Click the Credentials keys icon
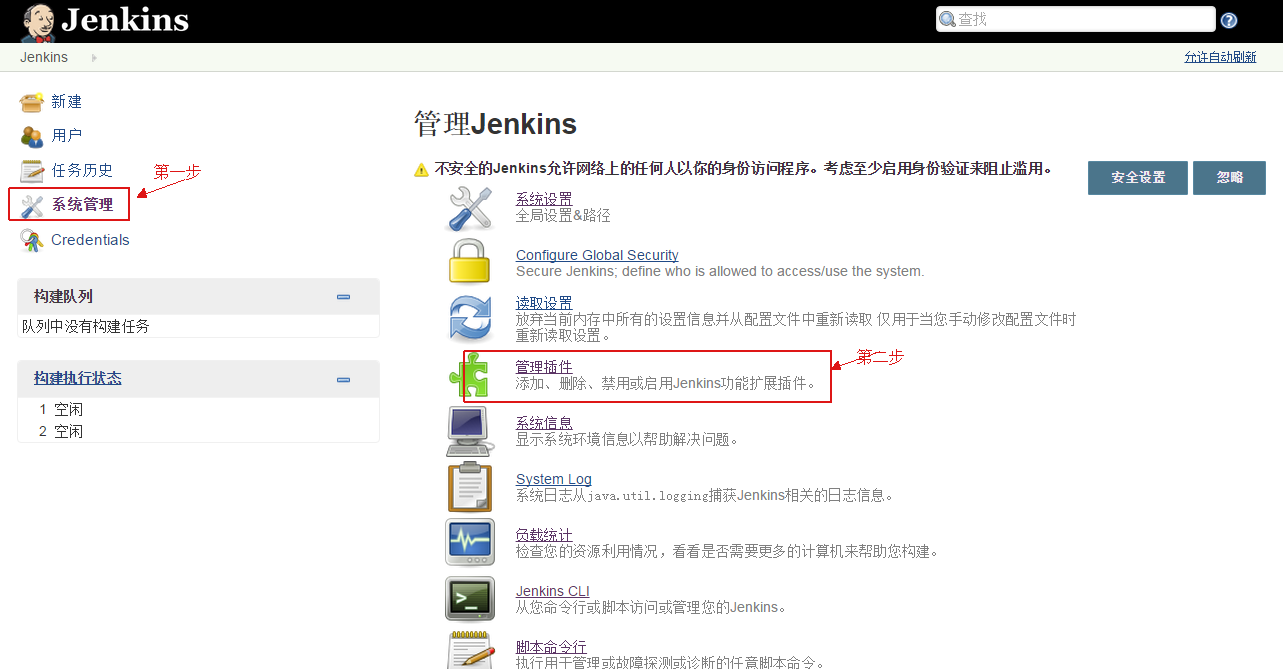The height and width of the screenshot is (669, 1283). 32,241
